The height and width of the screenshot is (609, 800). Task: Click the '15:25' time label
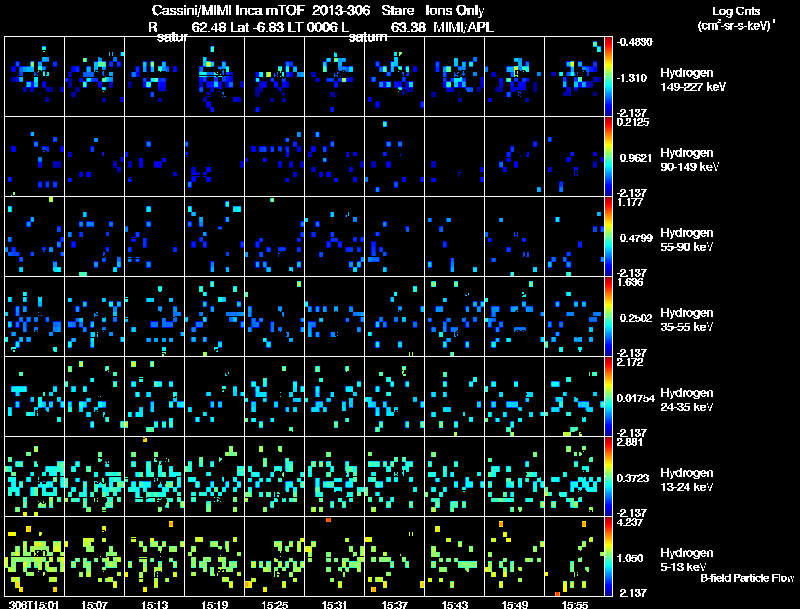(274, 604)
